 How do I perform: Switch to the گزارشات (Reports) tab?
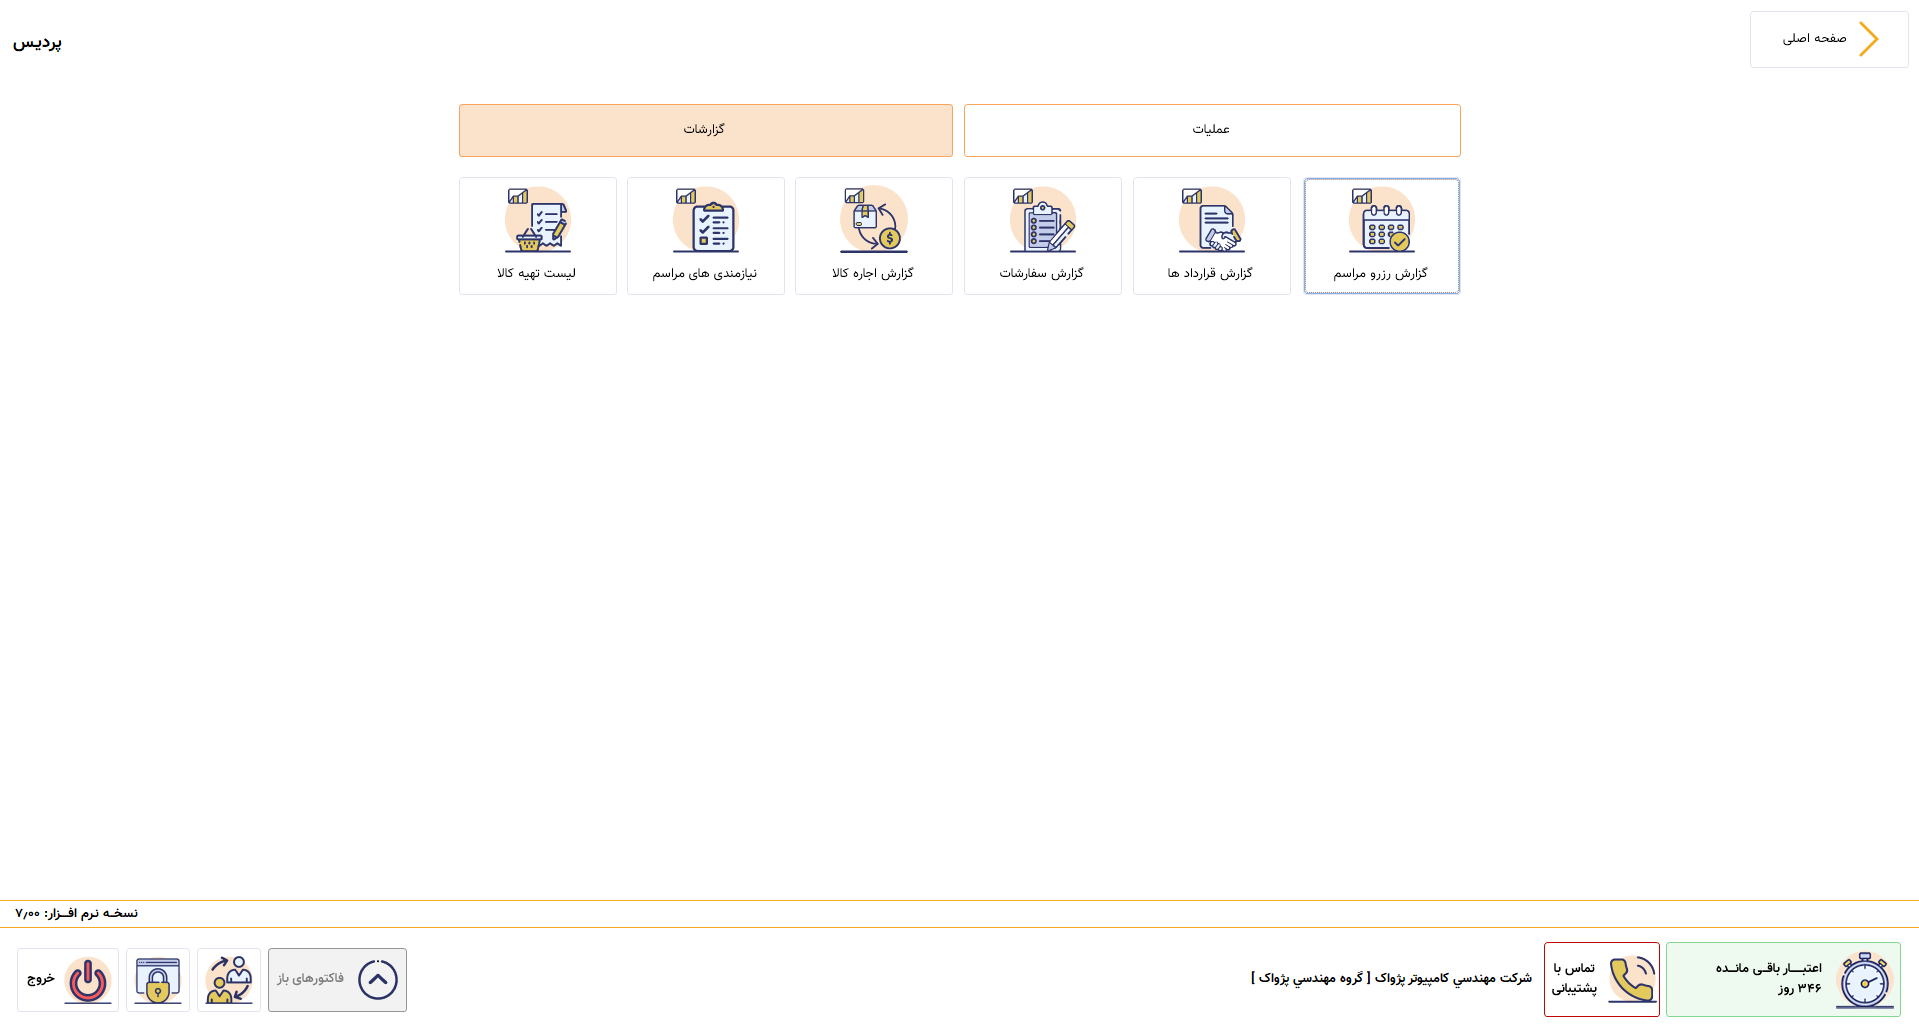(705, 130)
